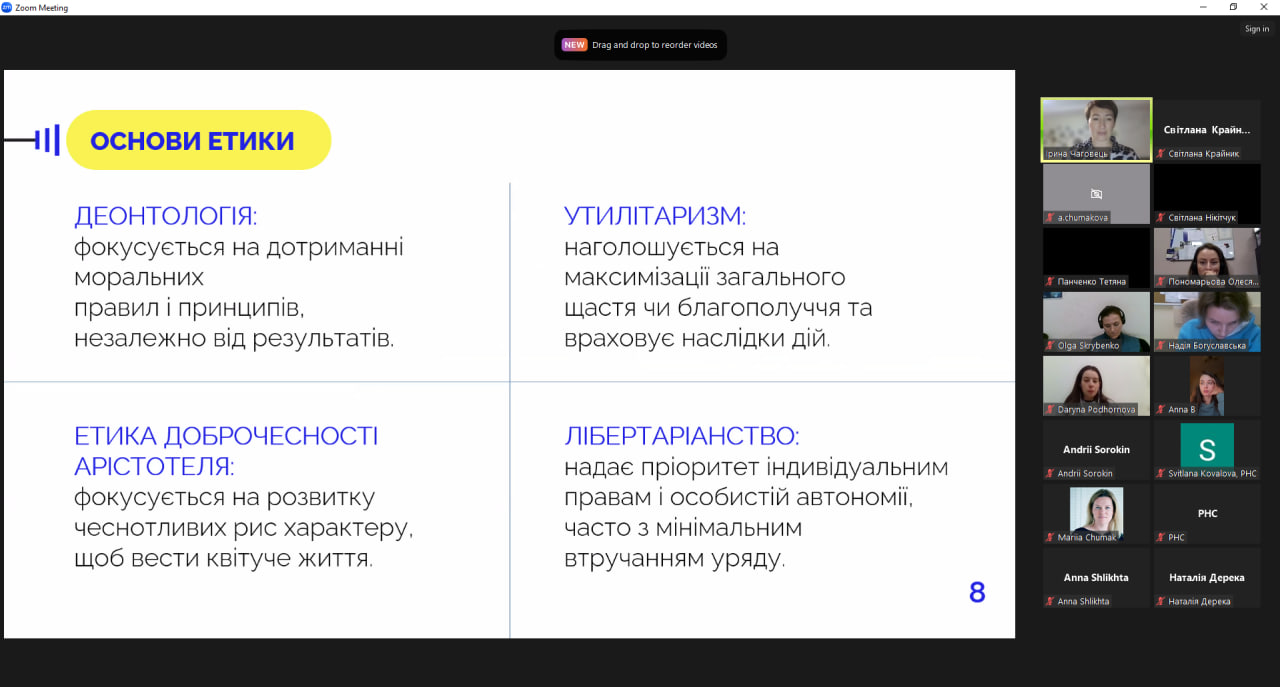Click the 'ЕТИКА ДОБРОЧЕСНОСТІ АРІСТОТЕЛЯ:' heading

pyautogui.click(x=226, y=451)
